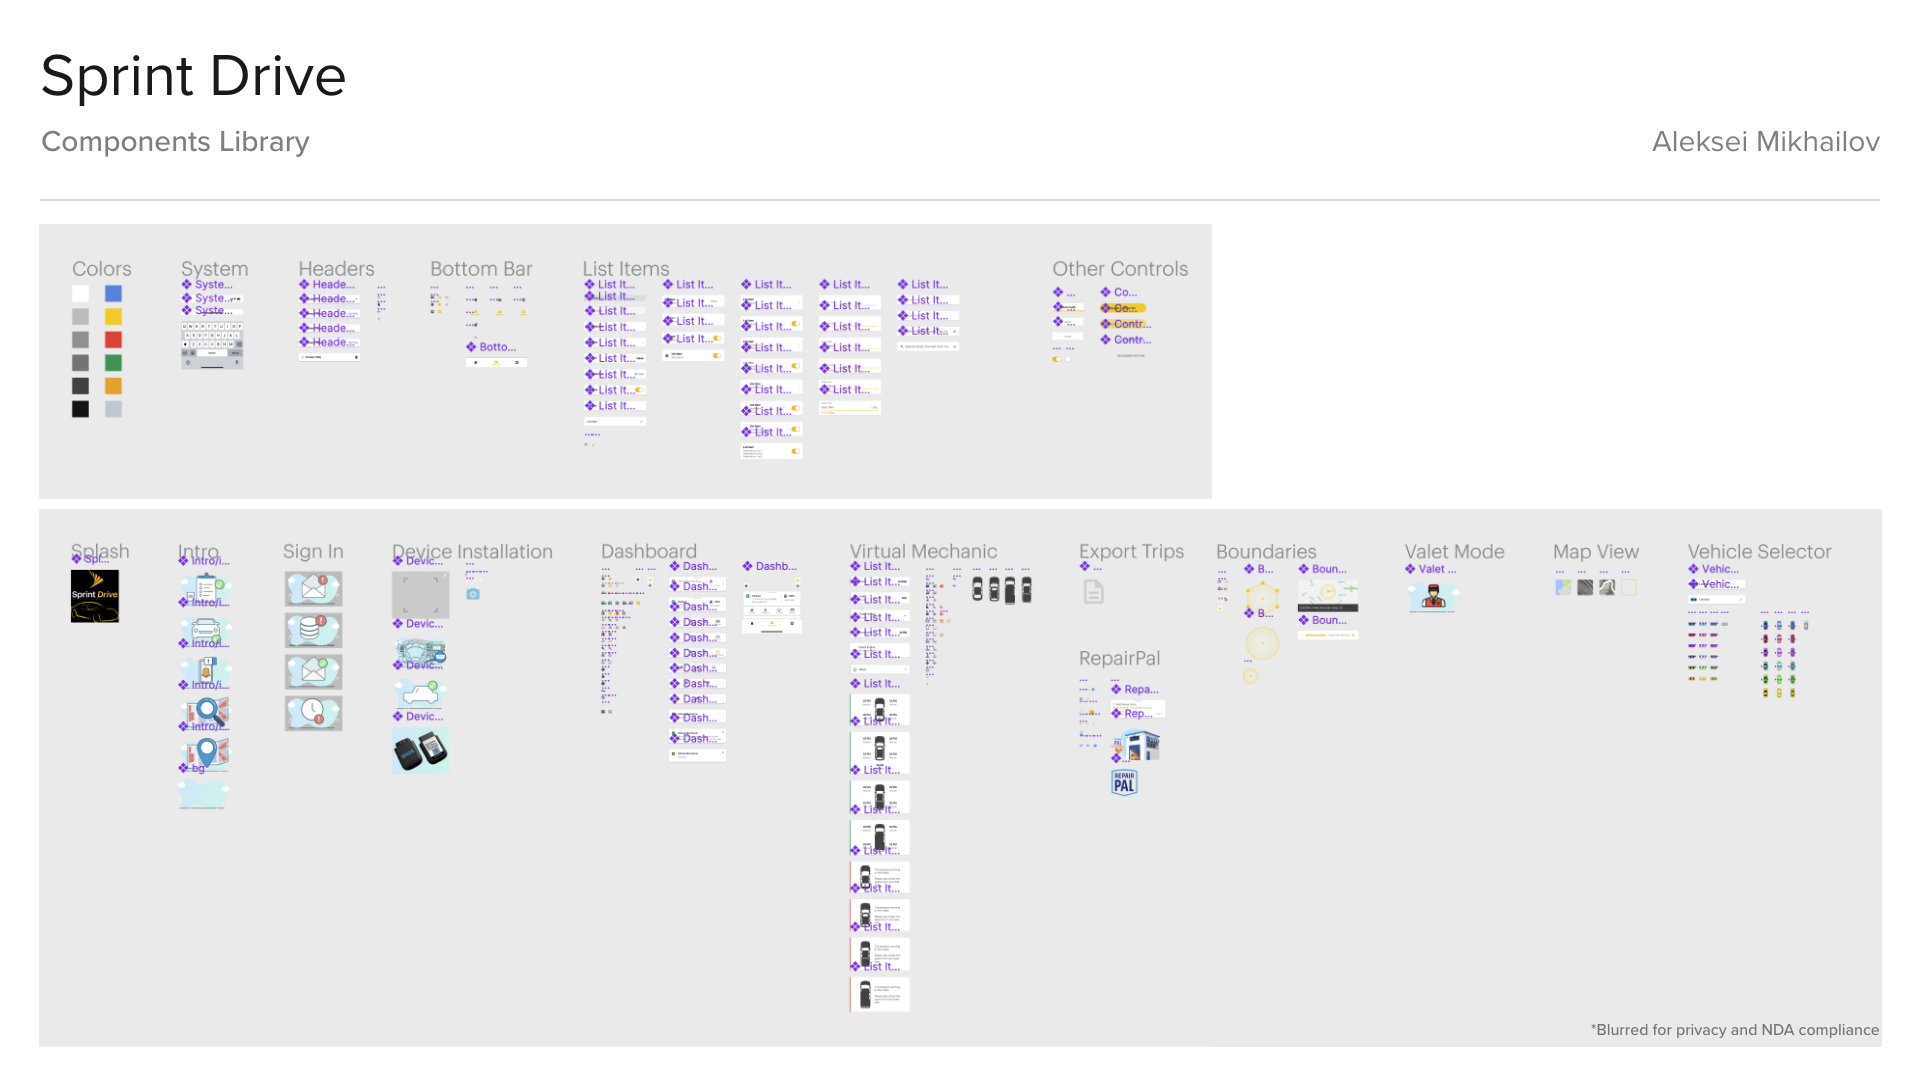Select the empty yellow-outlined map view tile
The width and height of the screenshot is (1920, 1080).
[1629, 587]
